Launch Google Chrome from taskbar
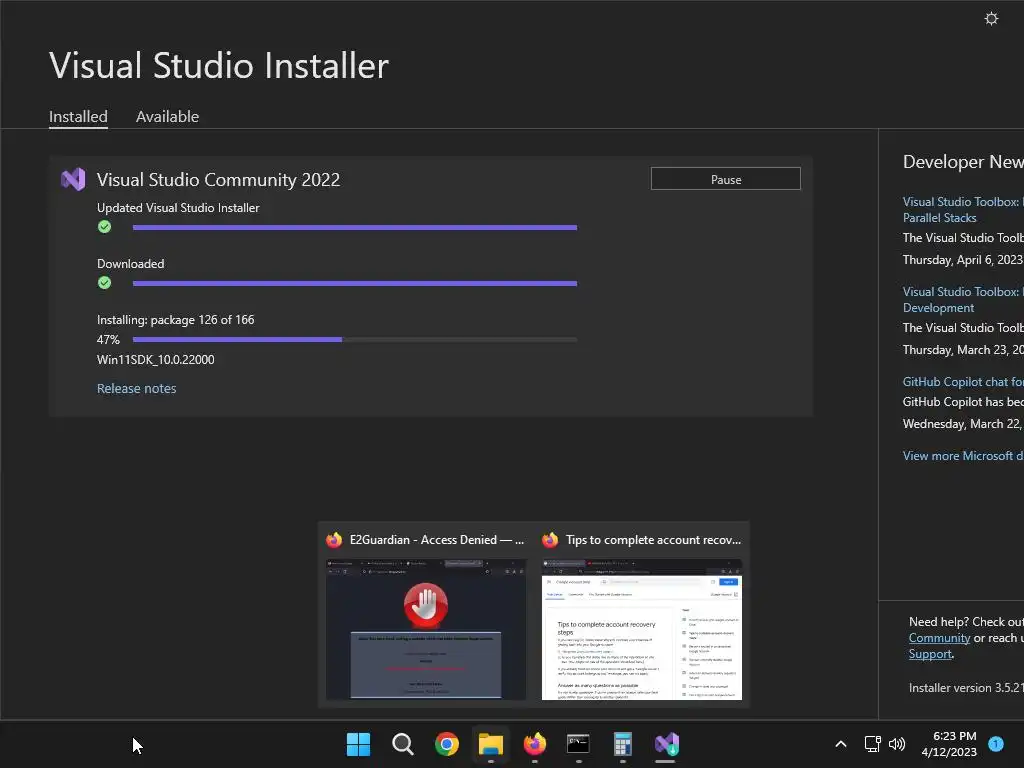The image size is (1024, 768). click(447, 744)
